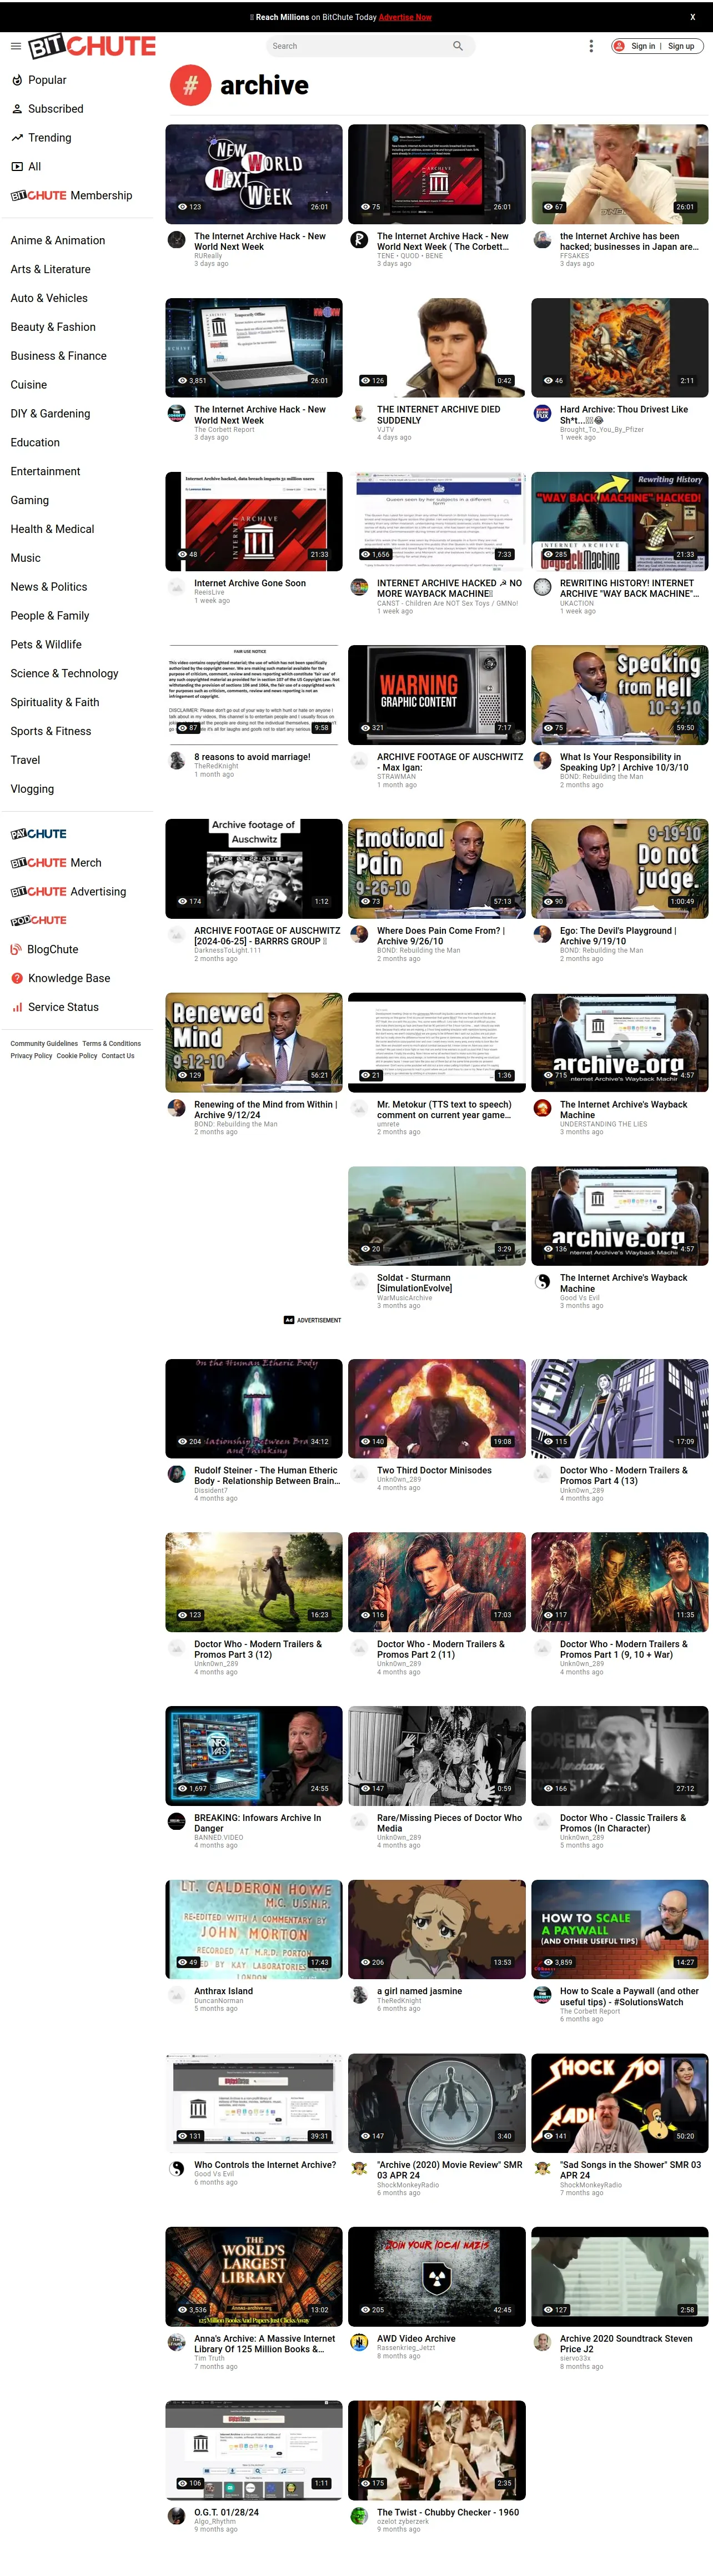Image resolution: width=713 pixels, height=2576 pixels.
Task: Click the RUReally channel avatar
Action: coord(176,240)
